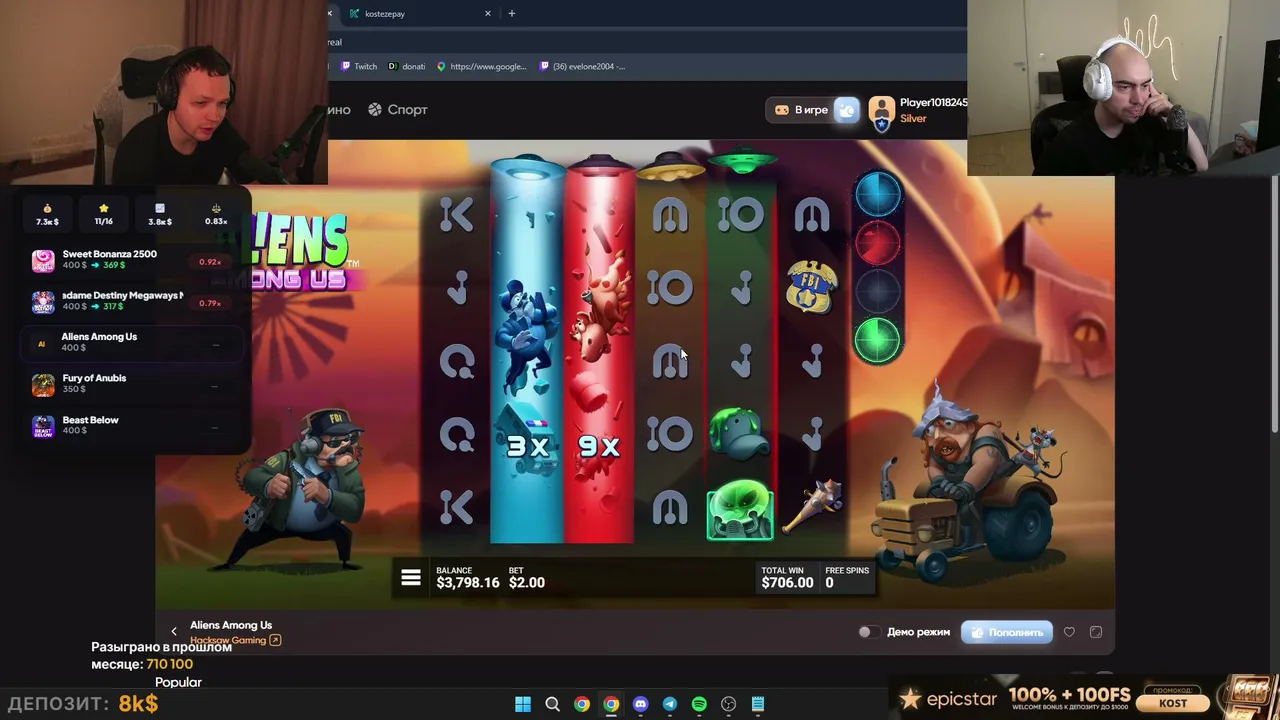The height and width of the screenshot is (720, 1280).
Task: Click the spiked bat symbol on reels
Action: (x=814, y=507)
